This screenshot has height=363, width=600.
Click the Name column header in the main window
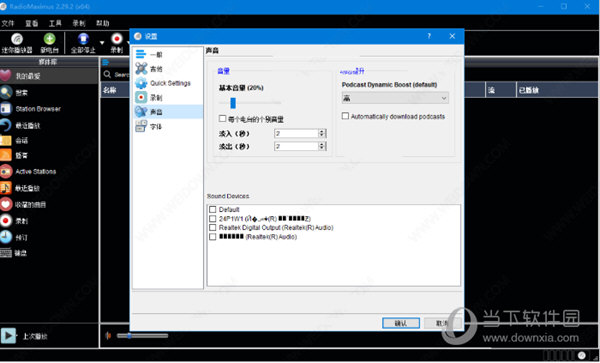click(x=115, y=90)
